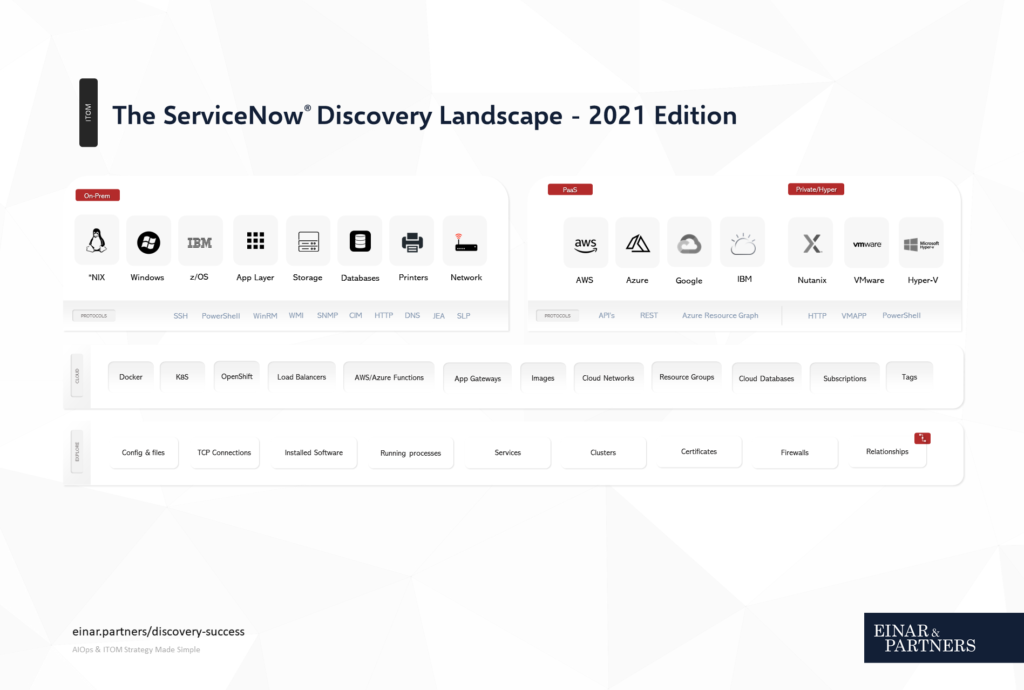Viewport: 1024px width, 690px height.
Task: Select the Printers device icon
Action: point(412,240)
